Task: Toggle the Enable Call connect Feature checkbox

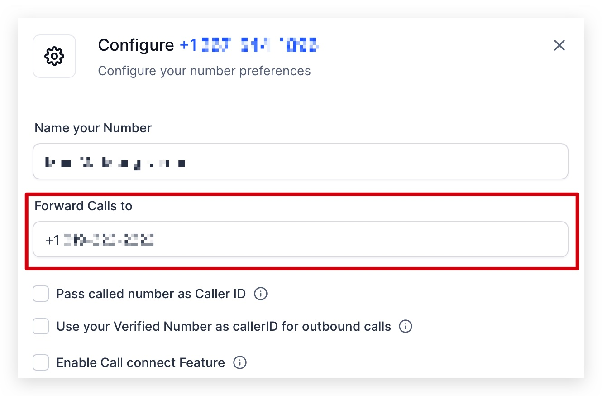Action: pos(41,363)
